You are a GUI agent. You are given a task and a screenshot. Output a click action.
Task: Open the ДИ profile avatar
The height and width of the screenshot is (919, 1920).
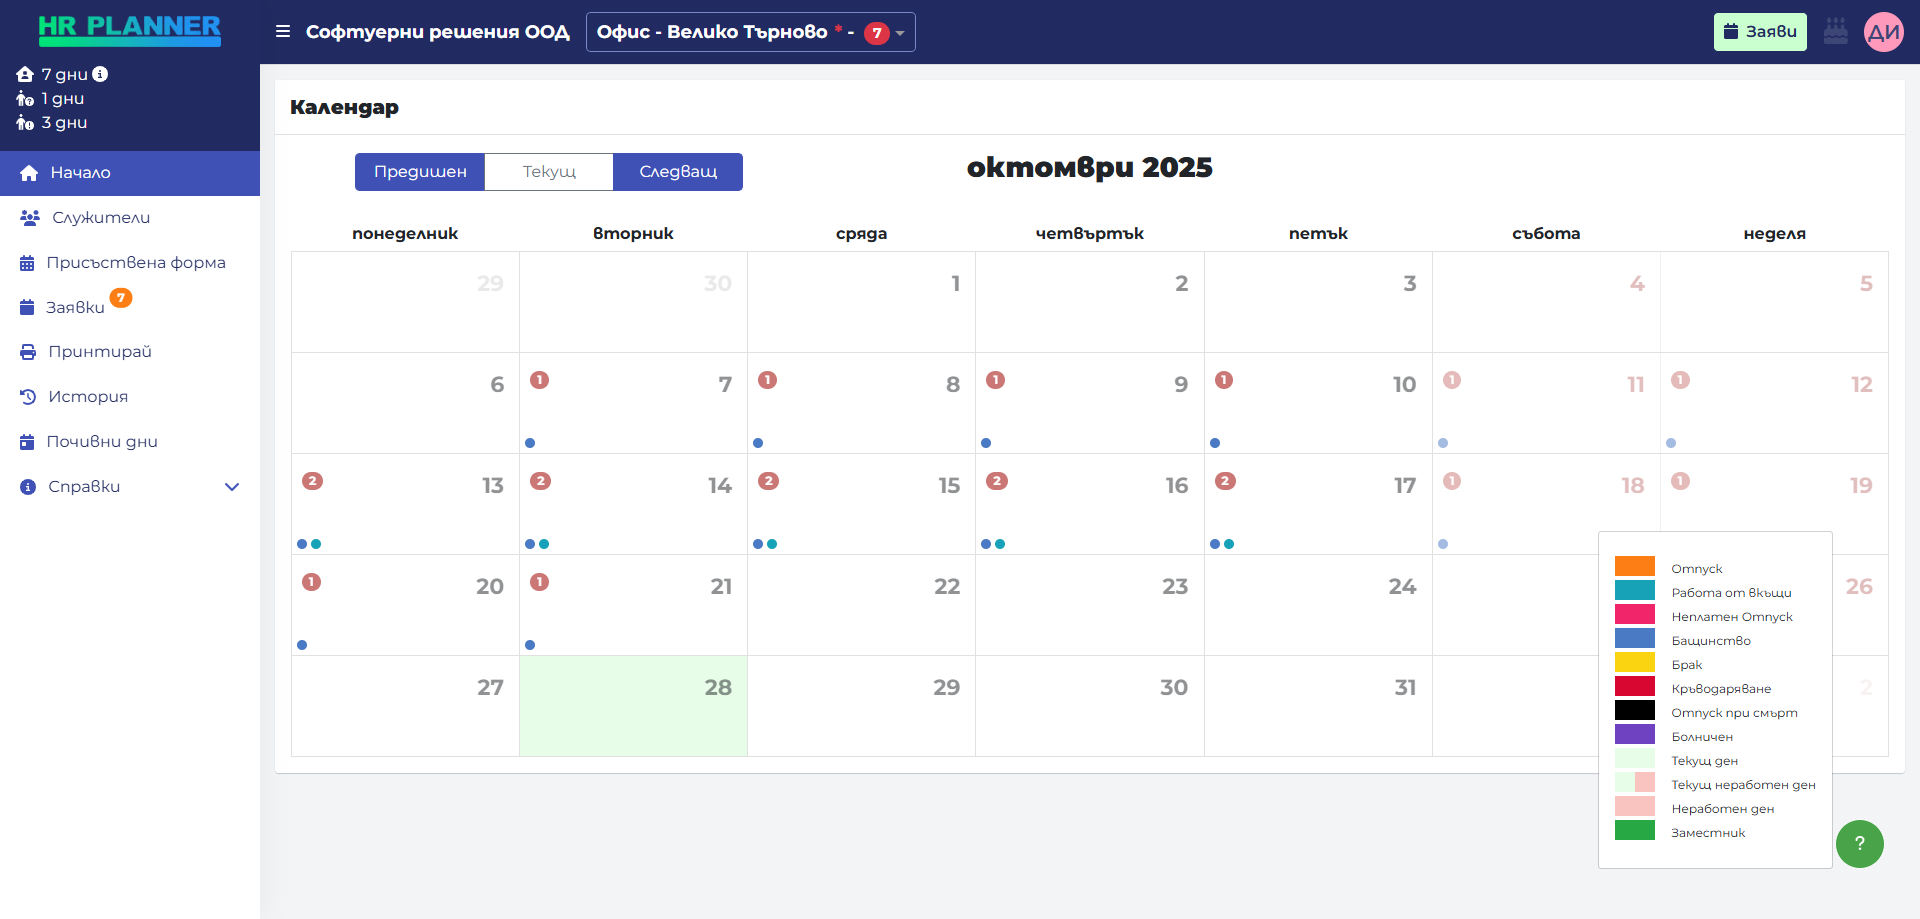tap(1885, 31)
